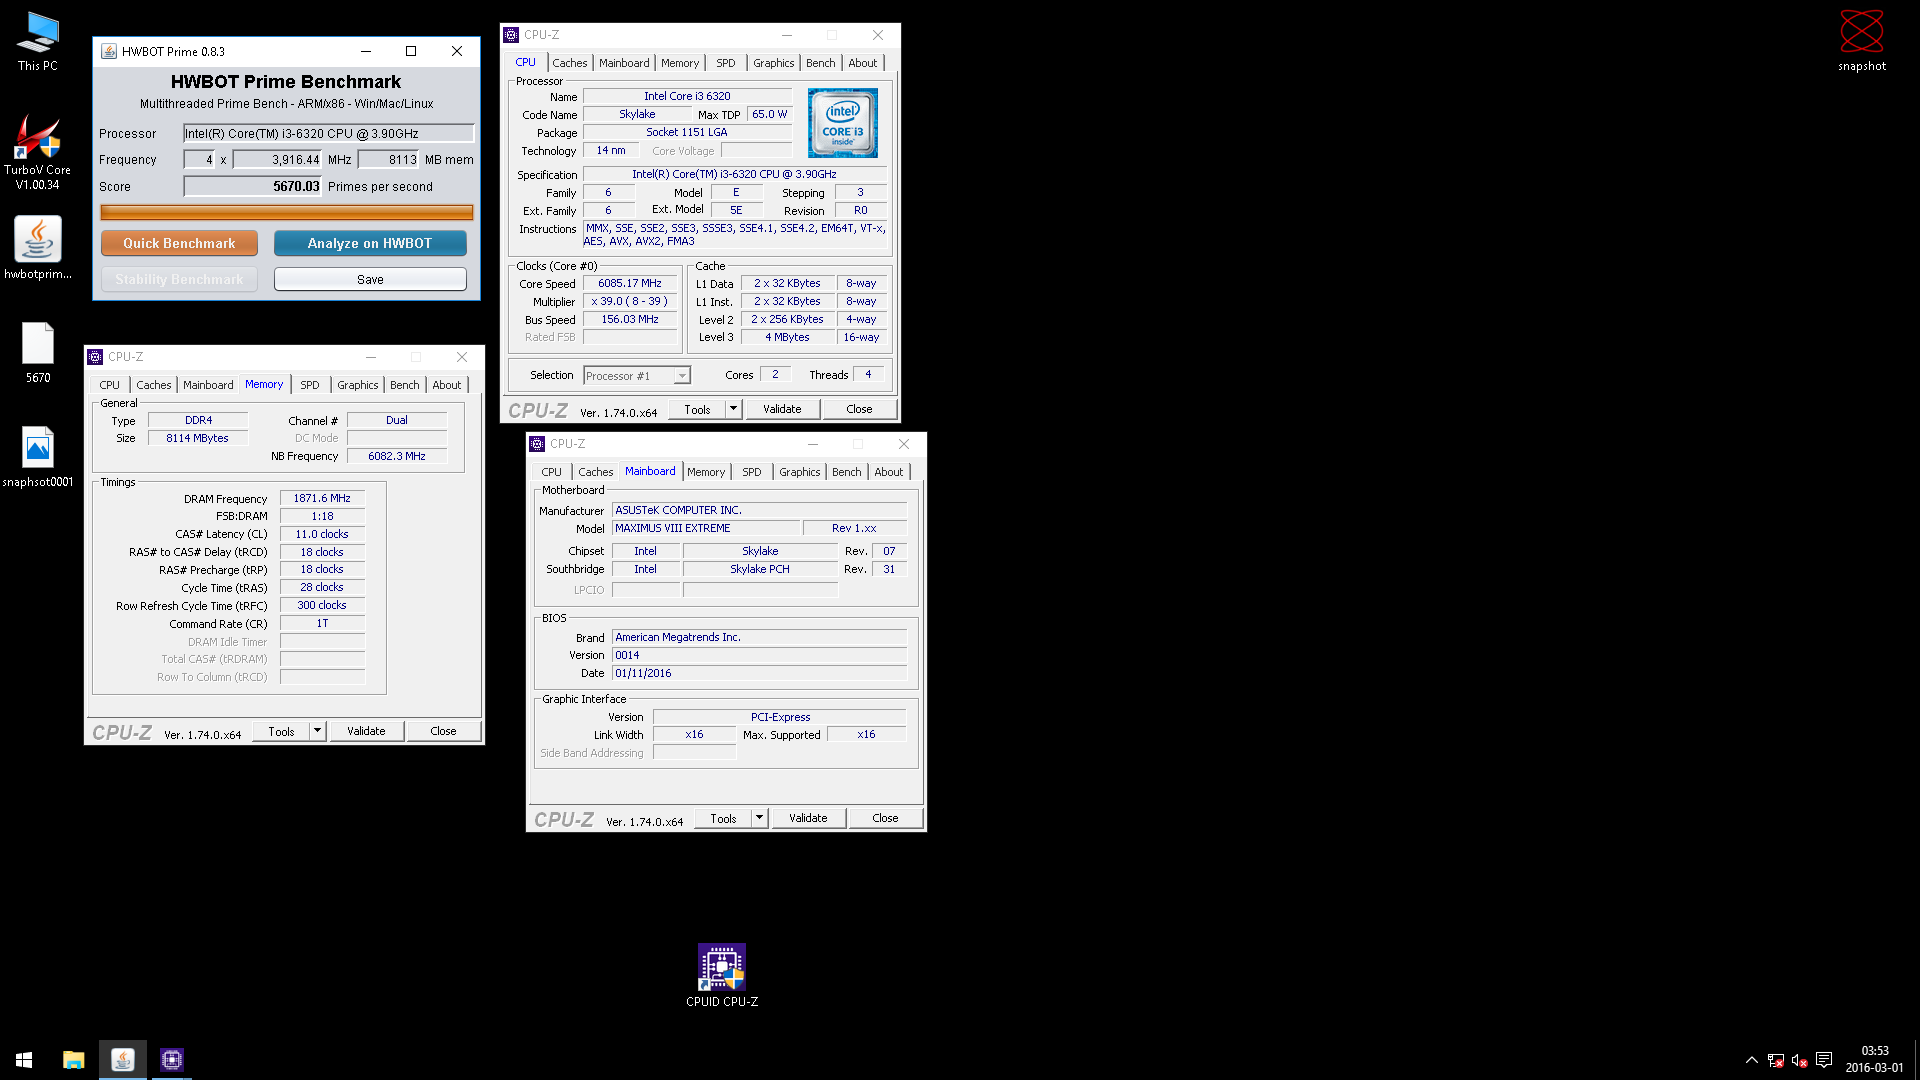Click the Stability Benchmark button

tap(179, 279)
